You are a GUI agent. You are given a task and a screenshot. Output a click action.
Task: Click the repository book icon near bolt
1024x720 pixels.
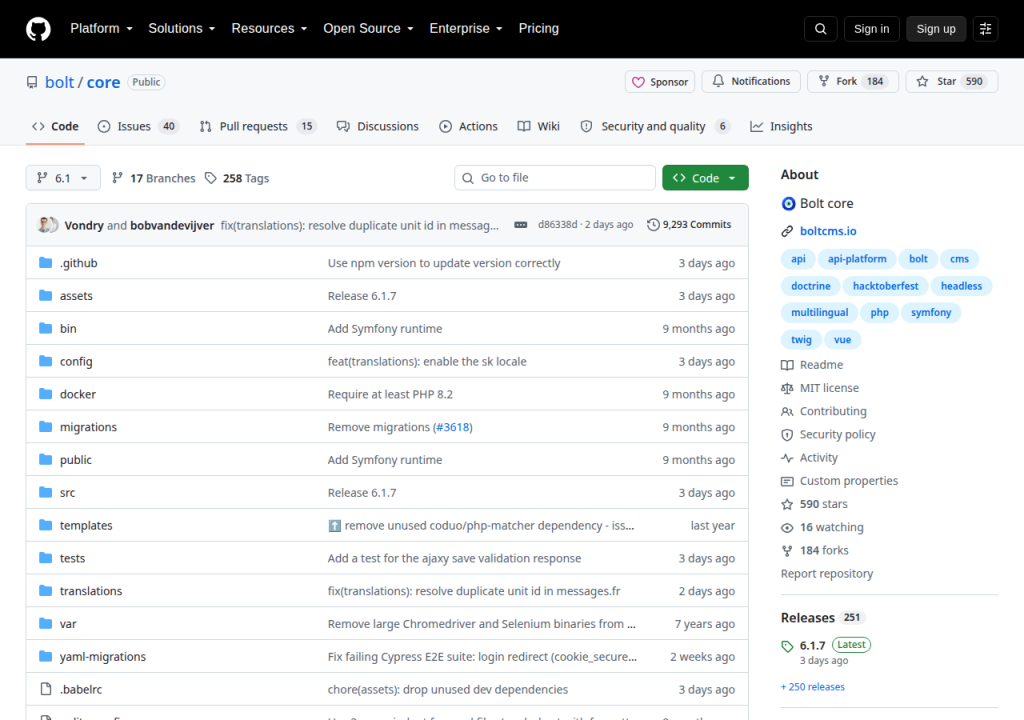32,82
